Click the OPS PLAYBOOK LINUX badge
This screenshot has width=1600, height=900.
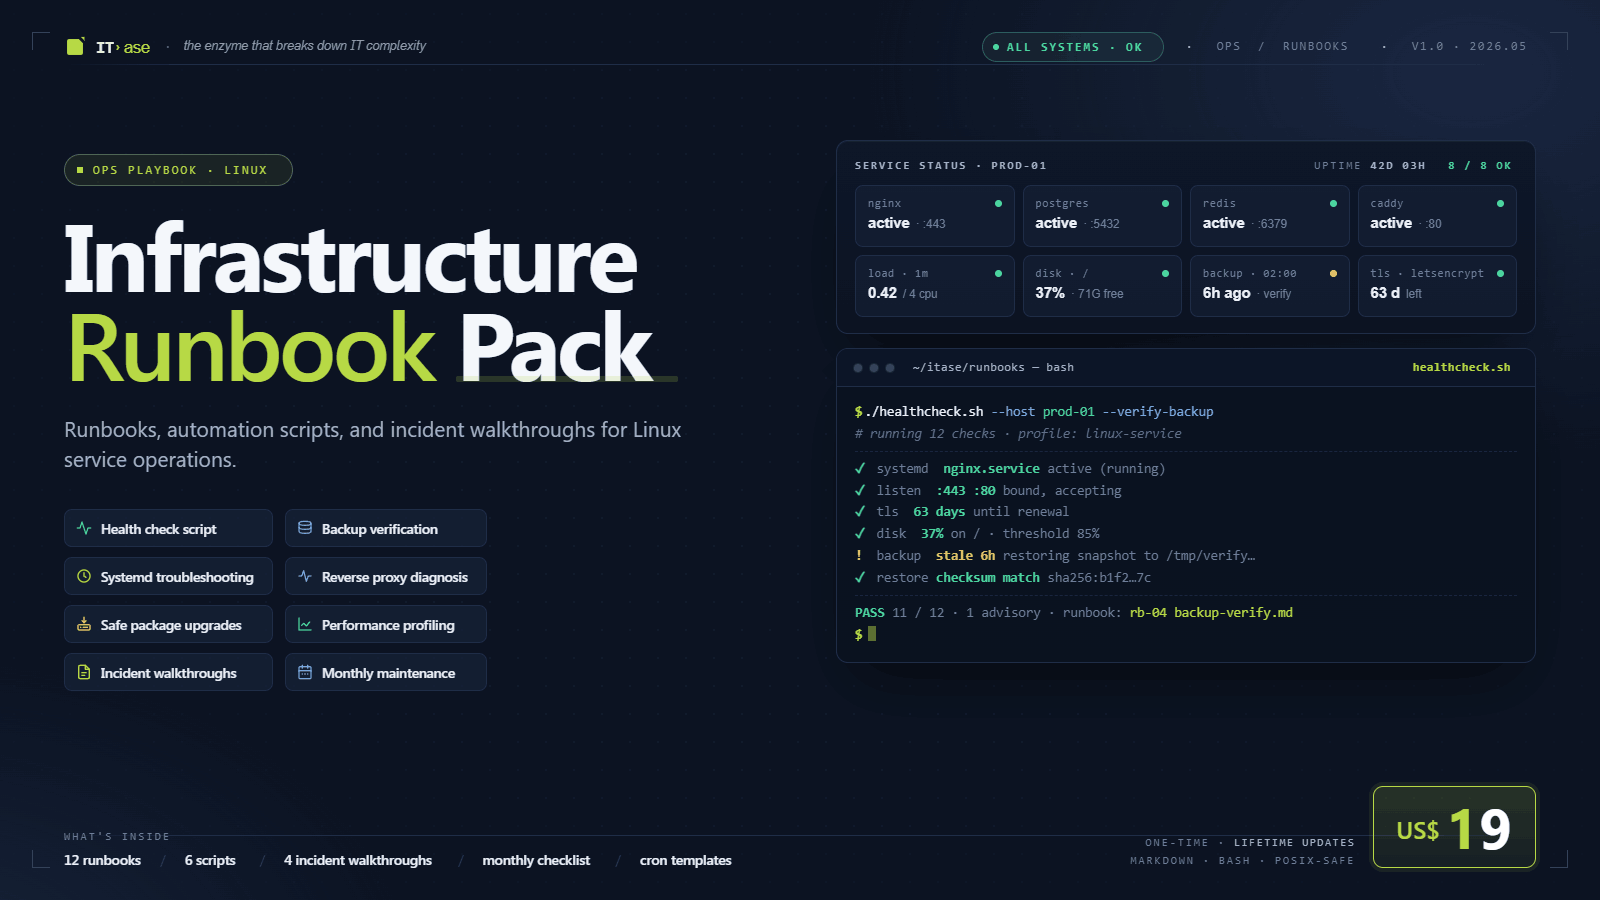[178, 170]
